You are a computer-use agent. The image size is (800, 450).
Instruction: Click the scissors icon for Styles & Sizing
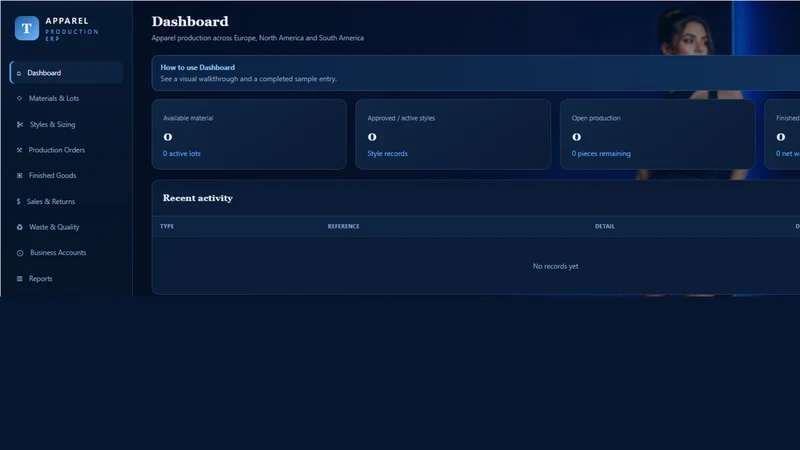click(20, 124)
